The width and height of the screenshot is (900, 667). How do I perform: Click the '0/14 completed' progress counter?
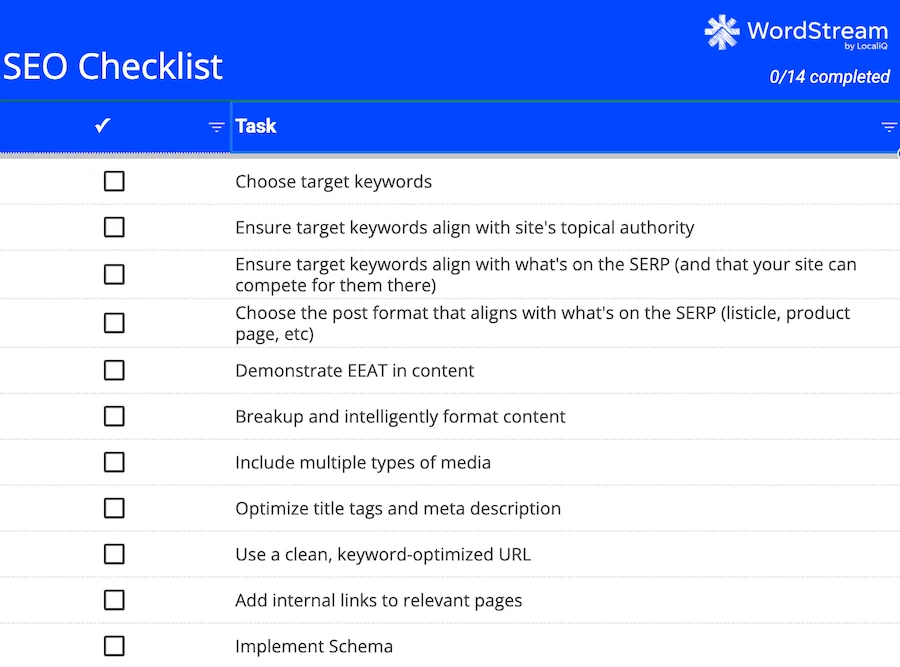click(829, 77)
